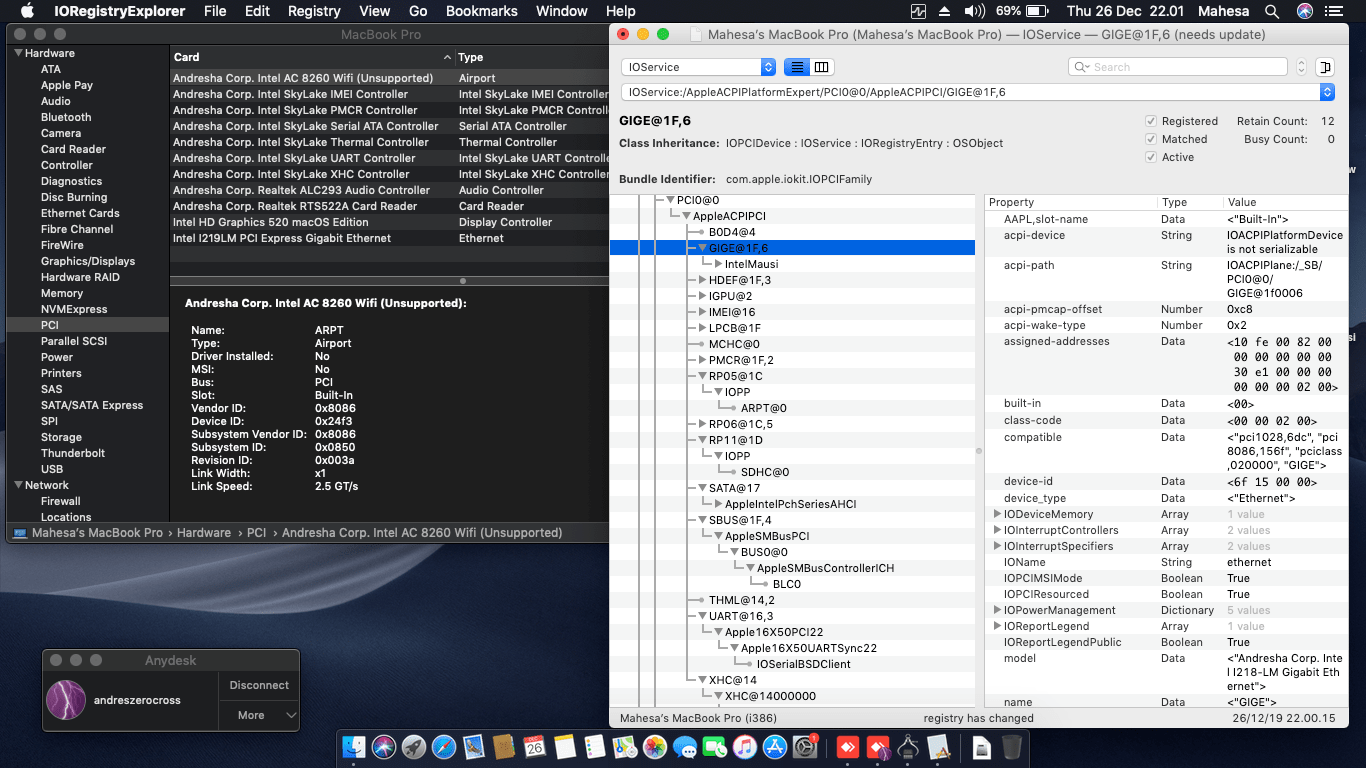The height and width of the screenshot is (768, 1366).
Task: Open the Registry menu
Action: pyautogui.click(x=314, y=11)
